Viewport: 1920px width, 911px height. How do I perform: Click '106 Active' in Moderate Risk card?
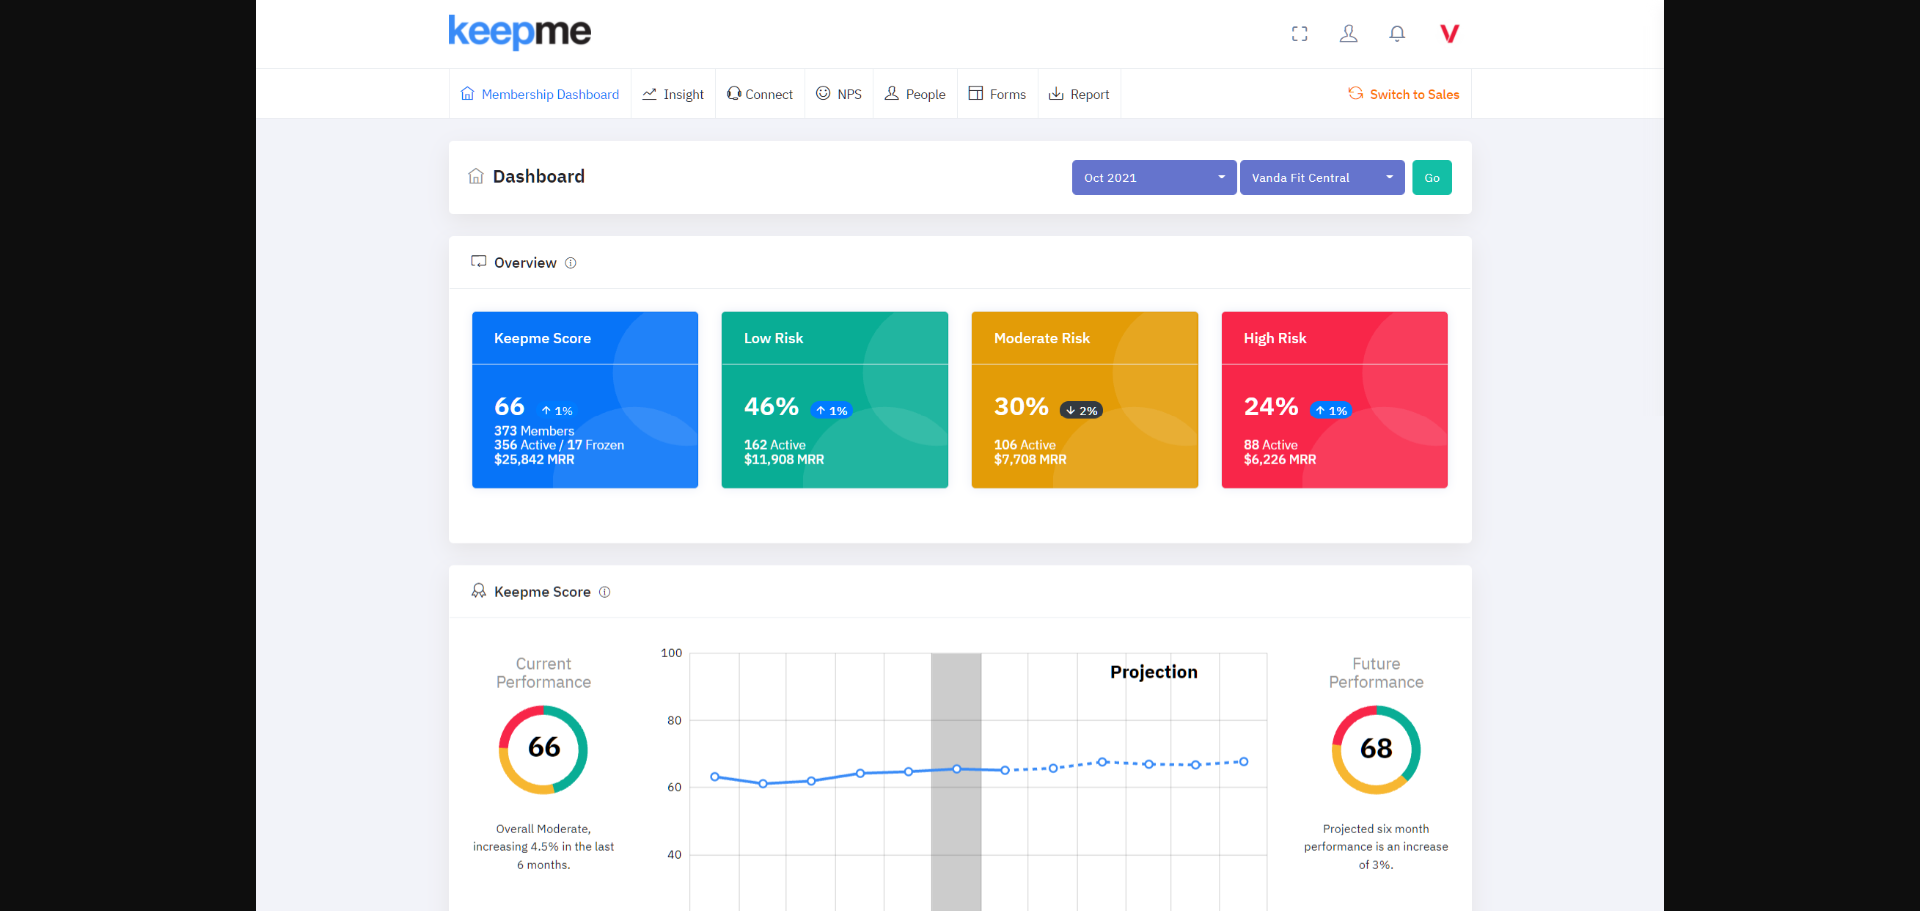[1025, 445]
